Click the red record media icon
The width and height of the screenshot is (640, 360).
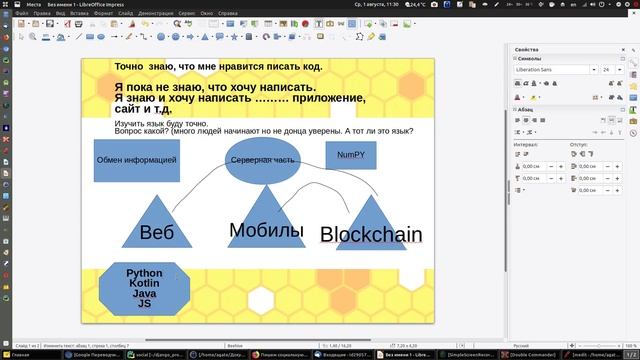pyautogui.click(x=305, y=24)
